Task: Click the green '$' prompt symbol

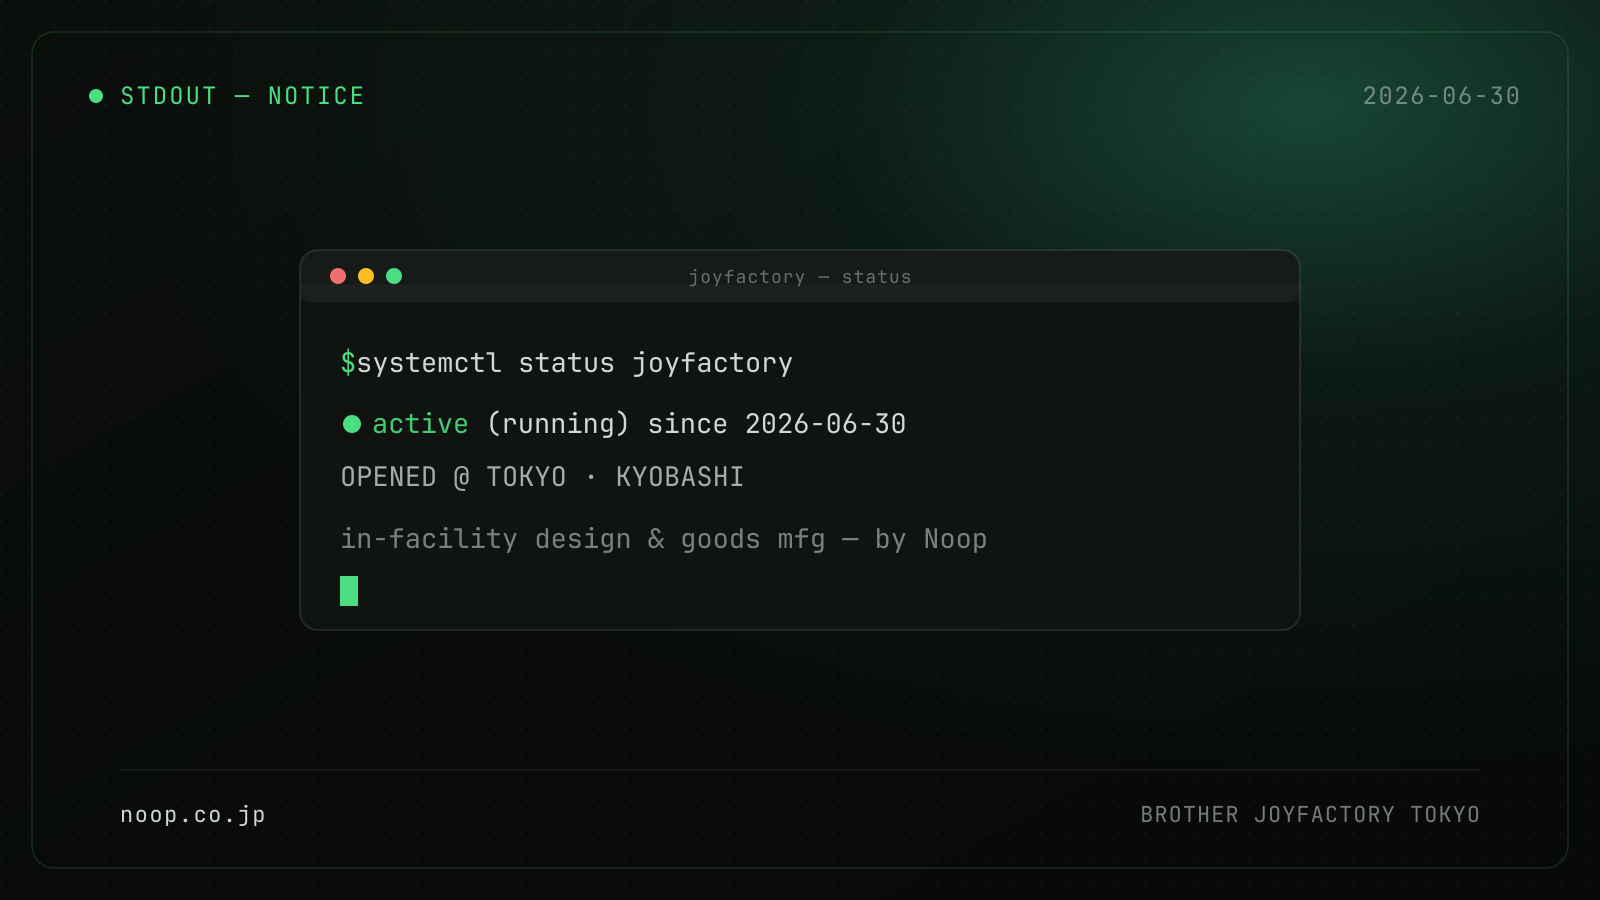Action: pyautogui.click(x=348, y=362)
